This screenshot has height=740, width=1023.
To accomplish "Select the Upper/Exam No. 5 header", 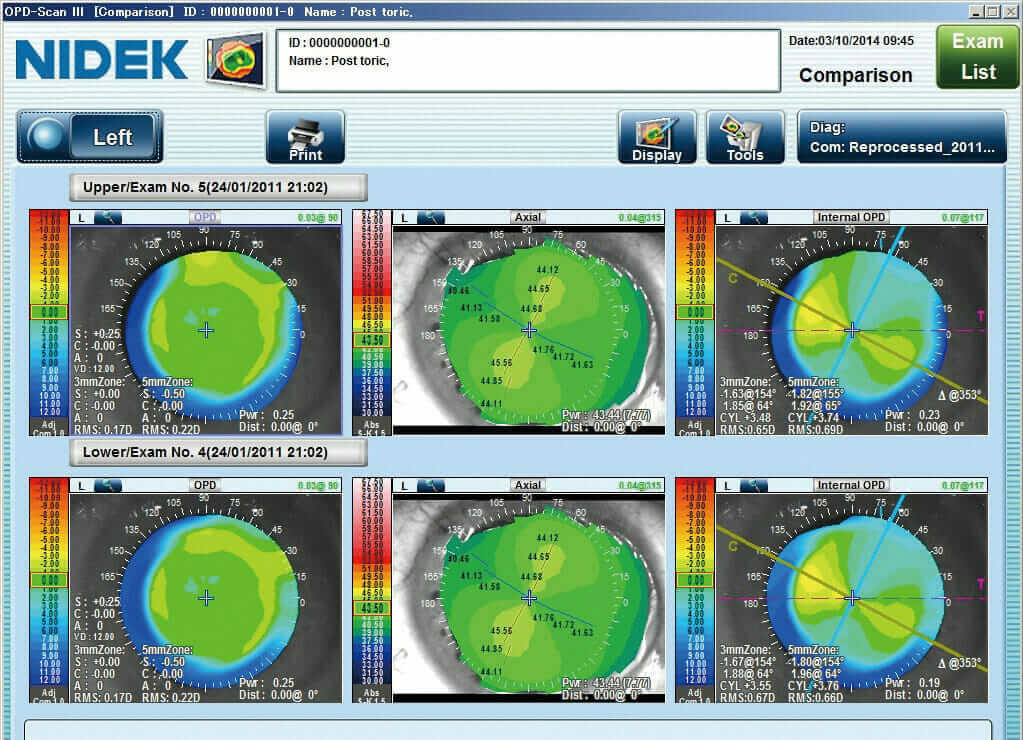I will click(218, 187).
